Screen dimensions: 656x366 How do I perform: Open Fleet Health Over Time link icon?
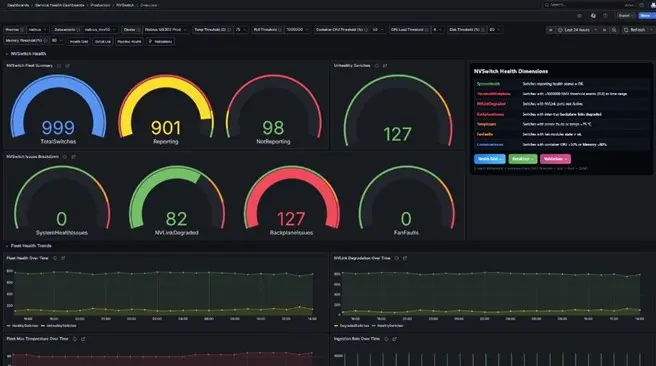point(63,258)
